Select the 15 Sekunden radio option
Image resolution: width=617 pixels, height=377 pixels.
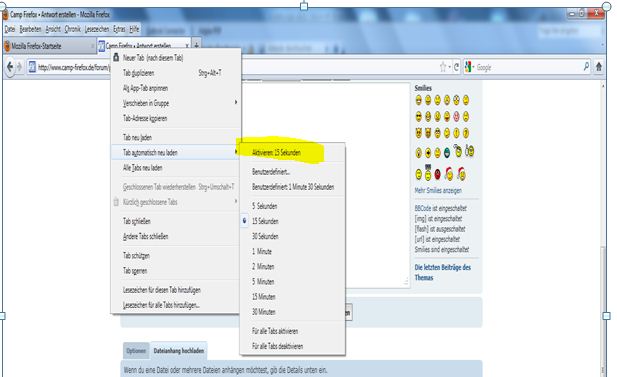(x=292, y=221)
